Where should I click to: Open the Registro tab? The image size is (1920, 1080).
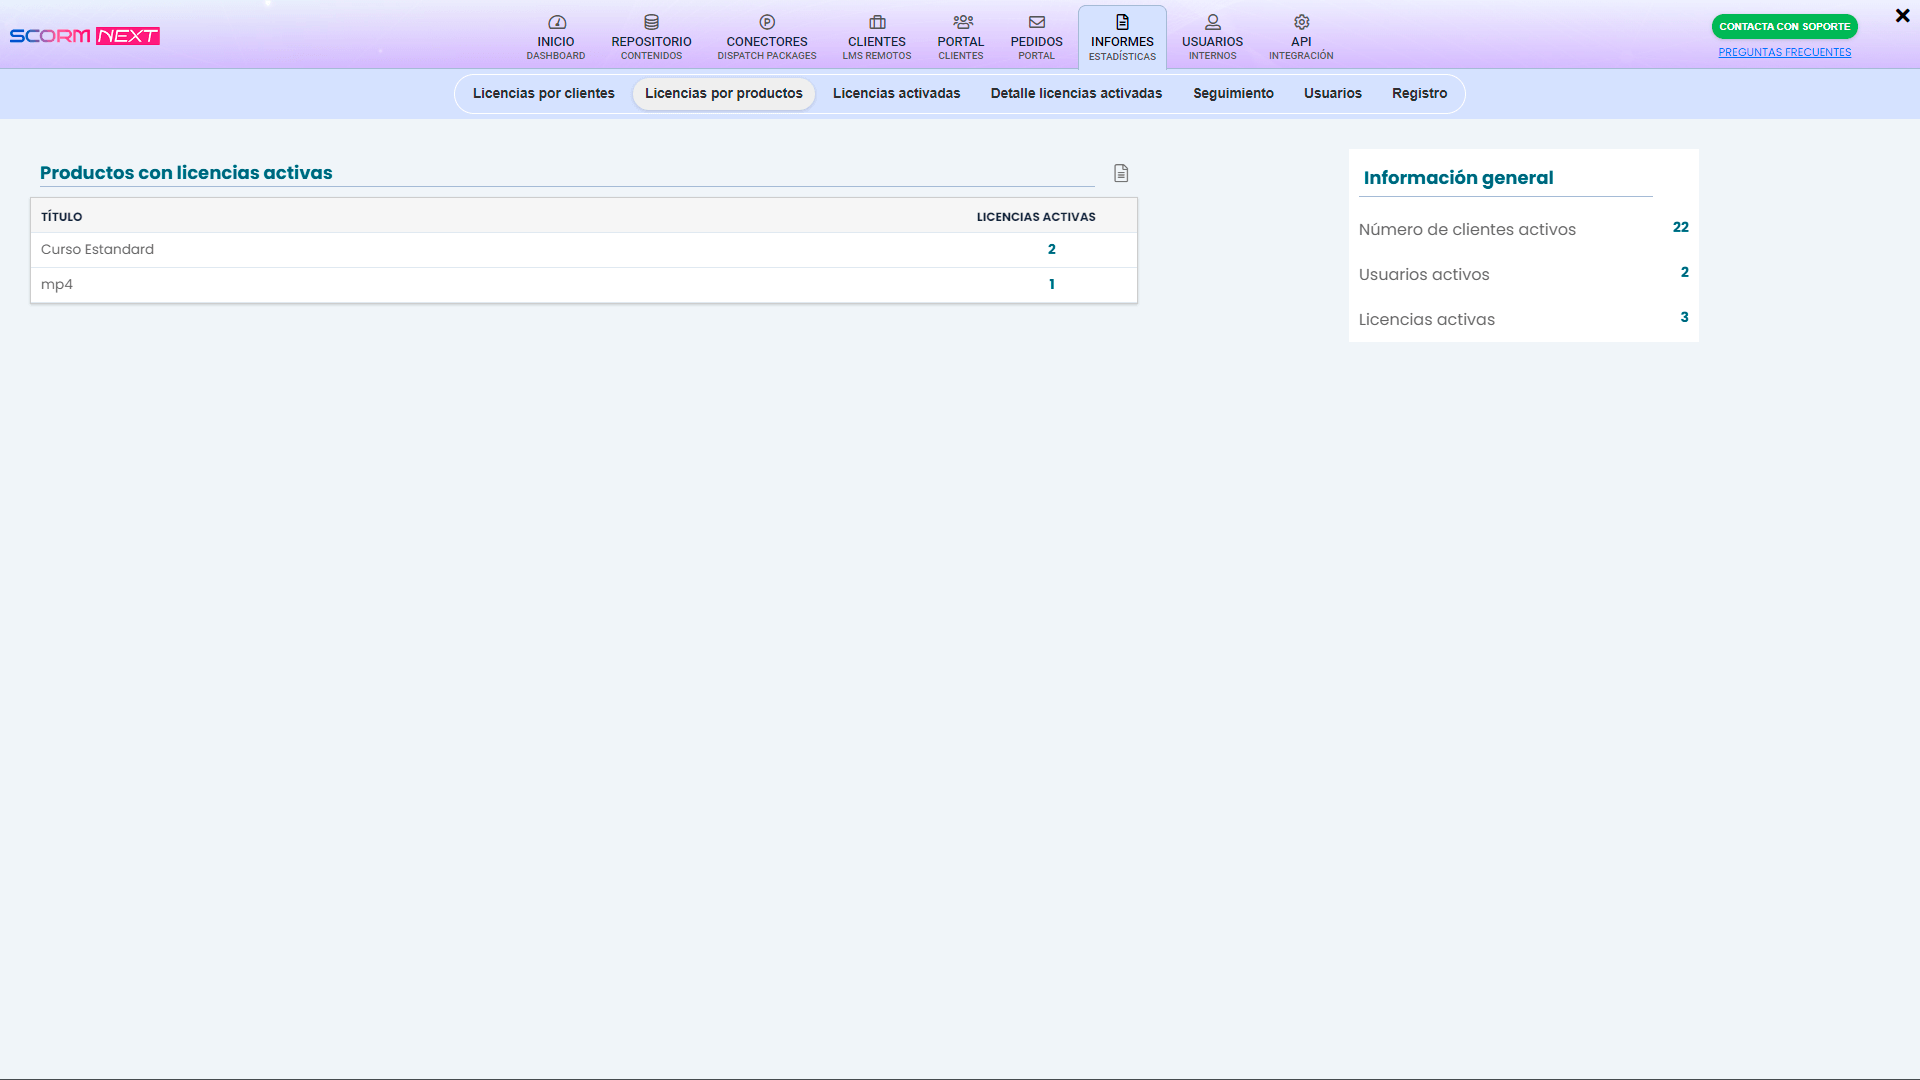[x=1419, y=94]
